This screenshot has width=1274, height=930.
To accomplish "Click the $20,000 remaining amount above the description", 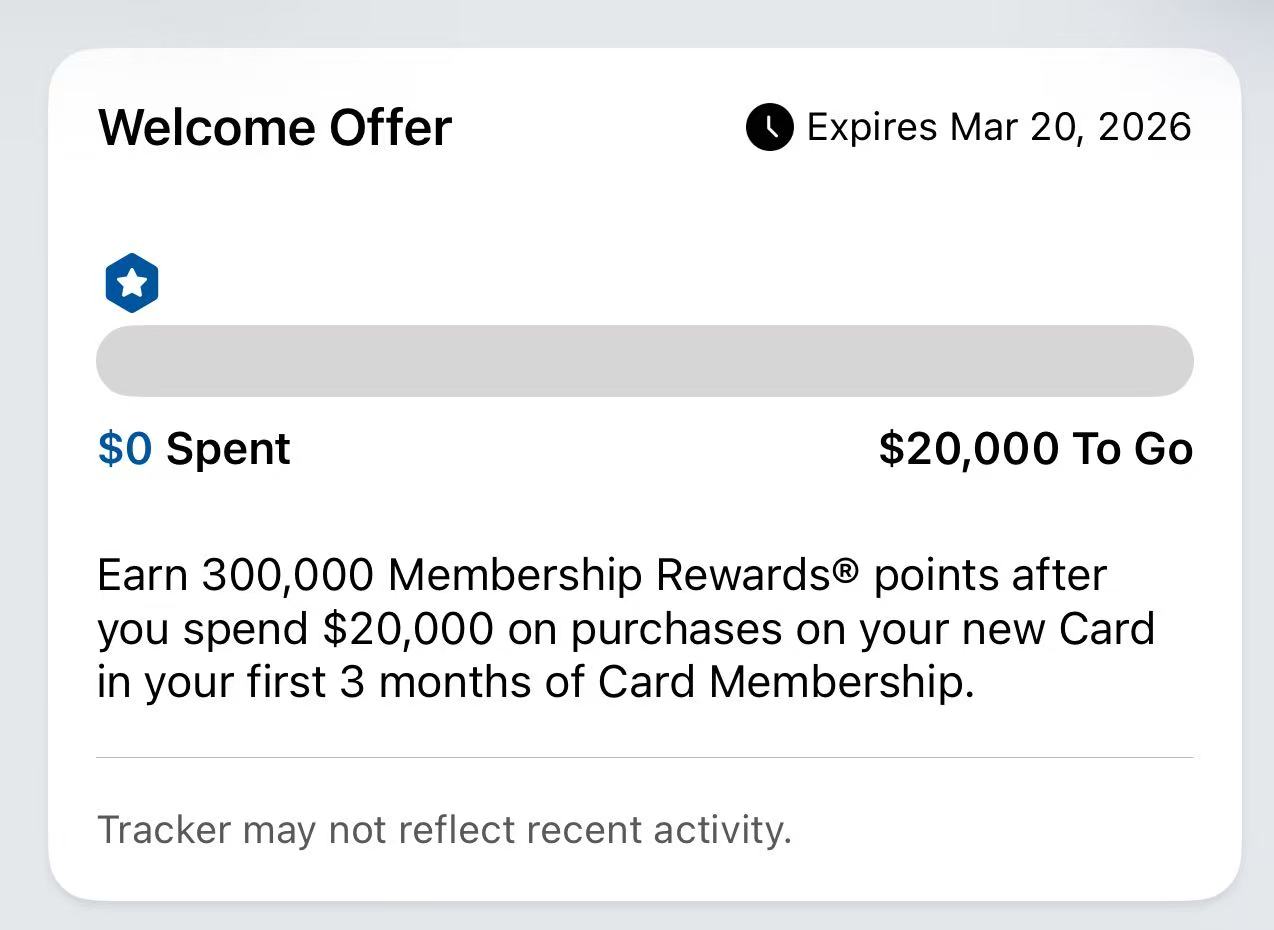I will 968,449.
